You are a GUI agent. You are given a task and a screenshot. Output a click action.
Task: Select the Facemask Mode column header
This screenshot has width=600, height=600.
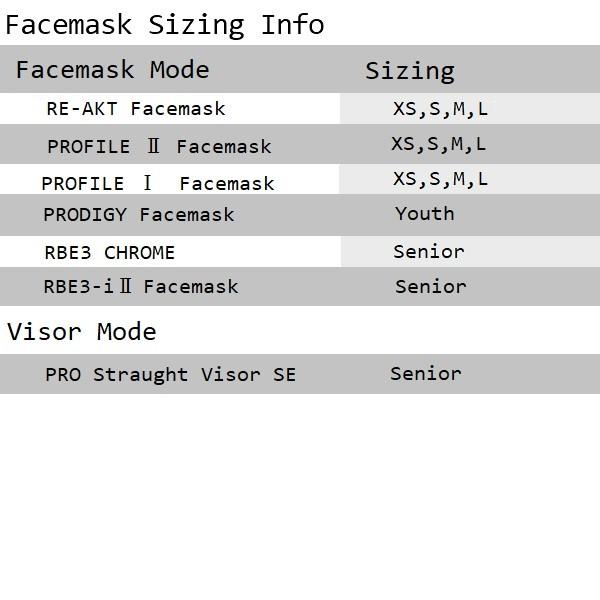coord(112,70)
